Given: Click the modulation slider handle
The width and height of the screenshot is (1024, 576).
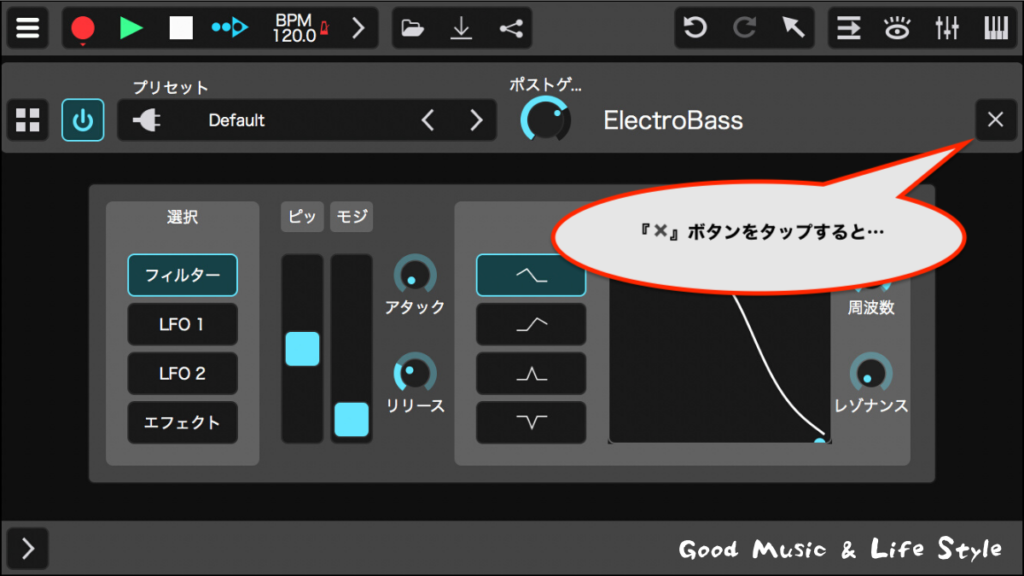Looking at the screenshot, I should (351, 419).
